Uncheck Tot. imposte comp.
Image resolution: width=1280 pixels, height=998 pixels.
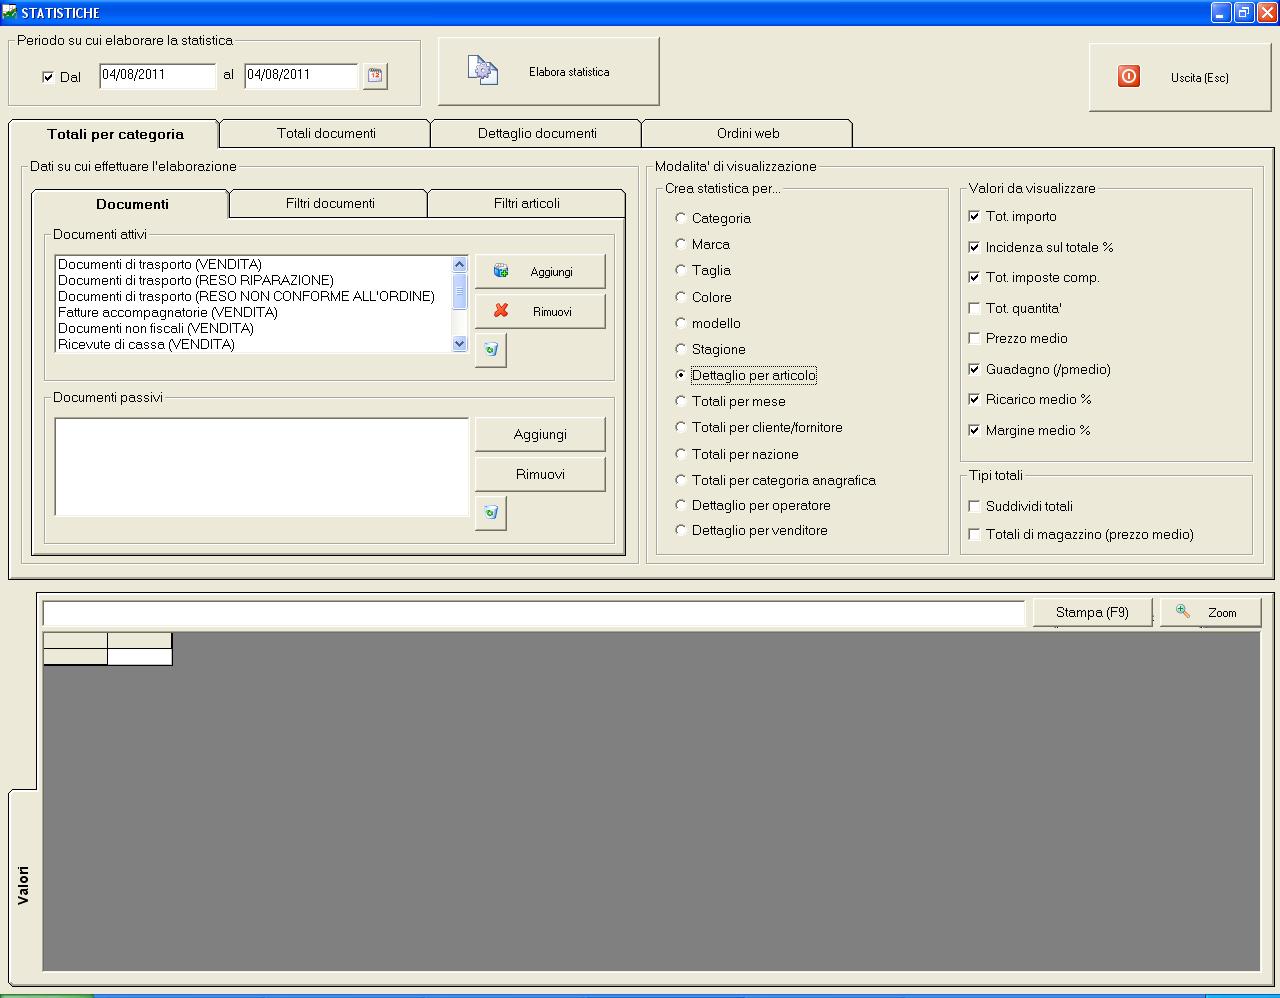[974, 277]
